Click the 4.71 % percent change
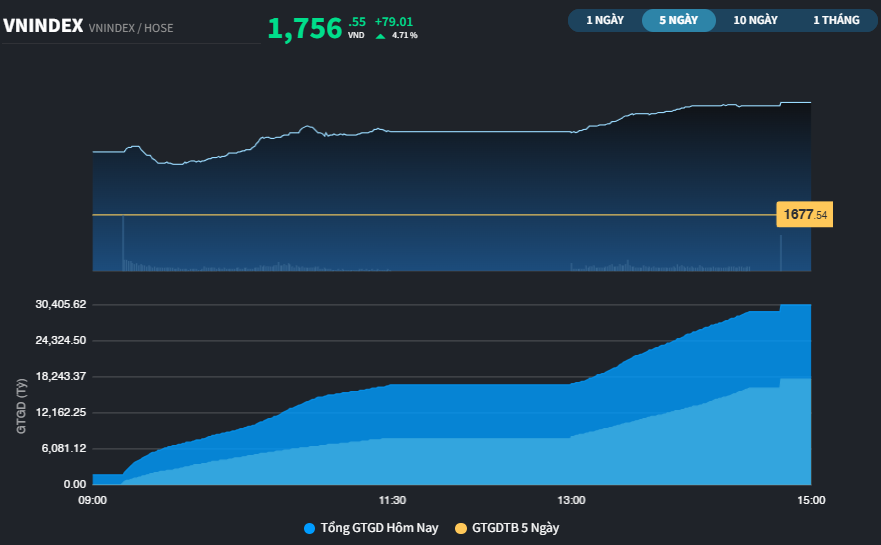Viewport: 881px width, 545px height. [405, 36]
